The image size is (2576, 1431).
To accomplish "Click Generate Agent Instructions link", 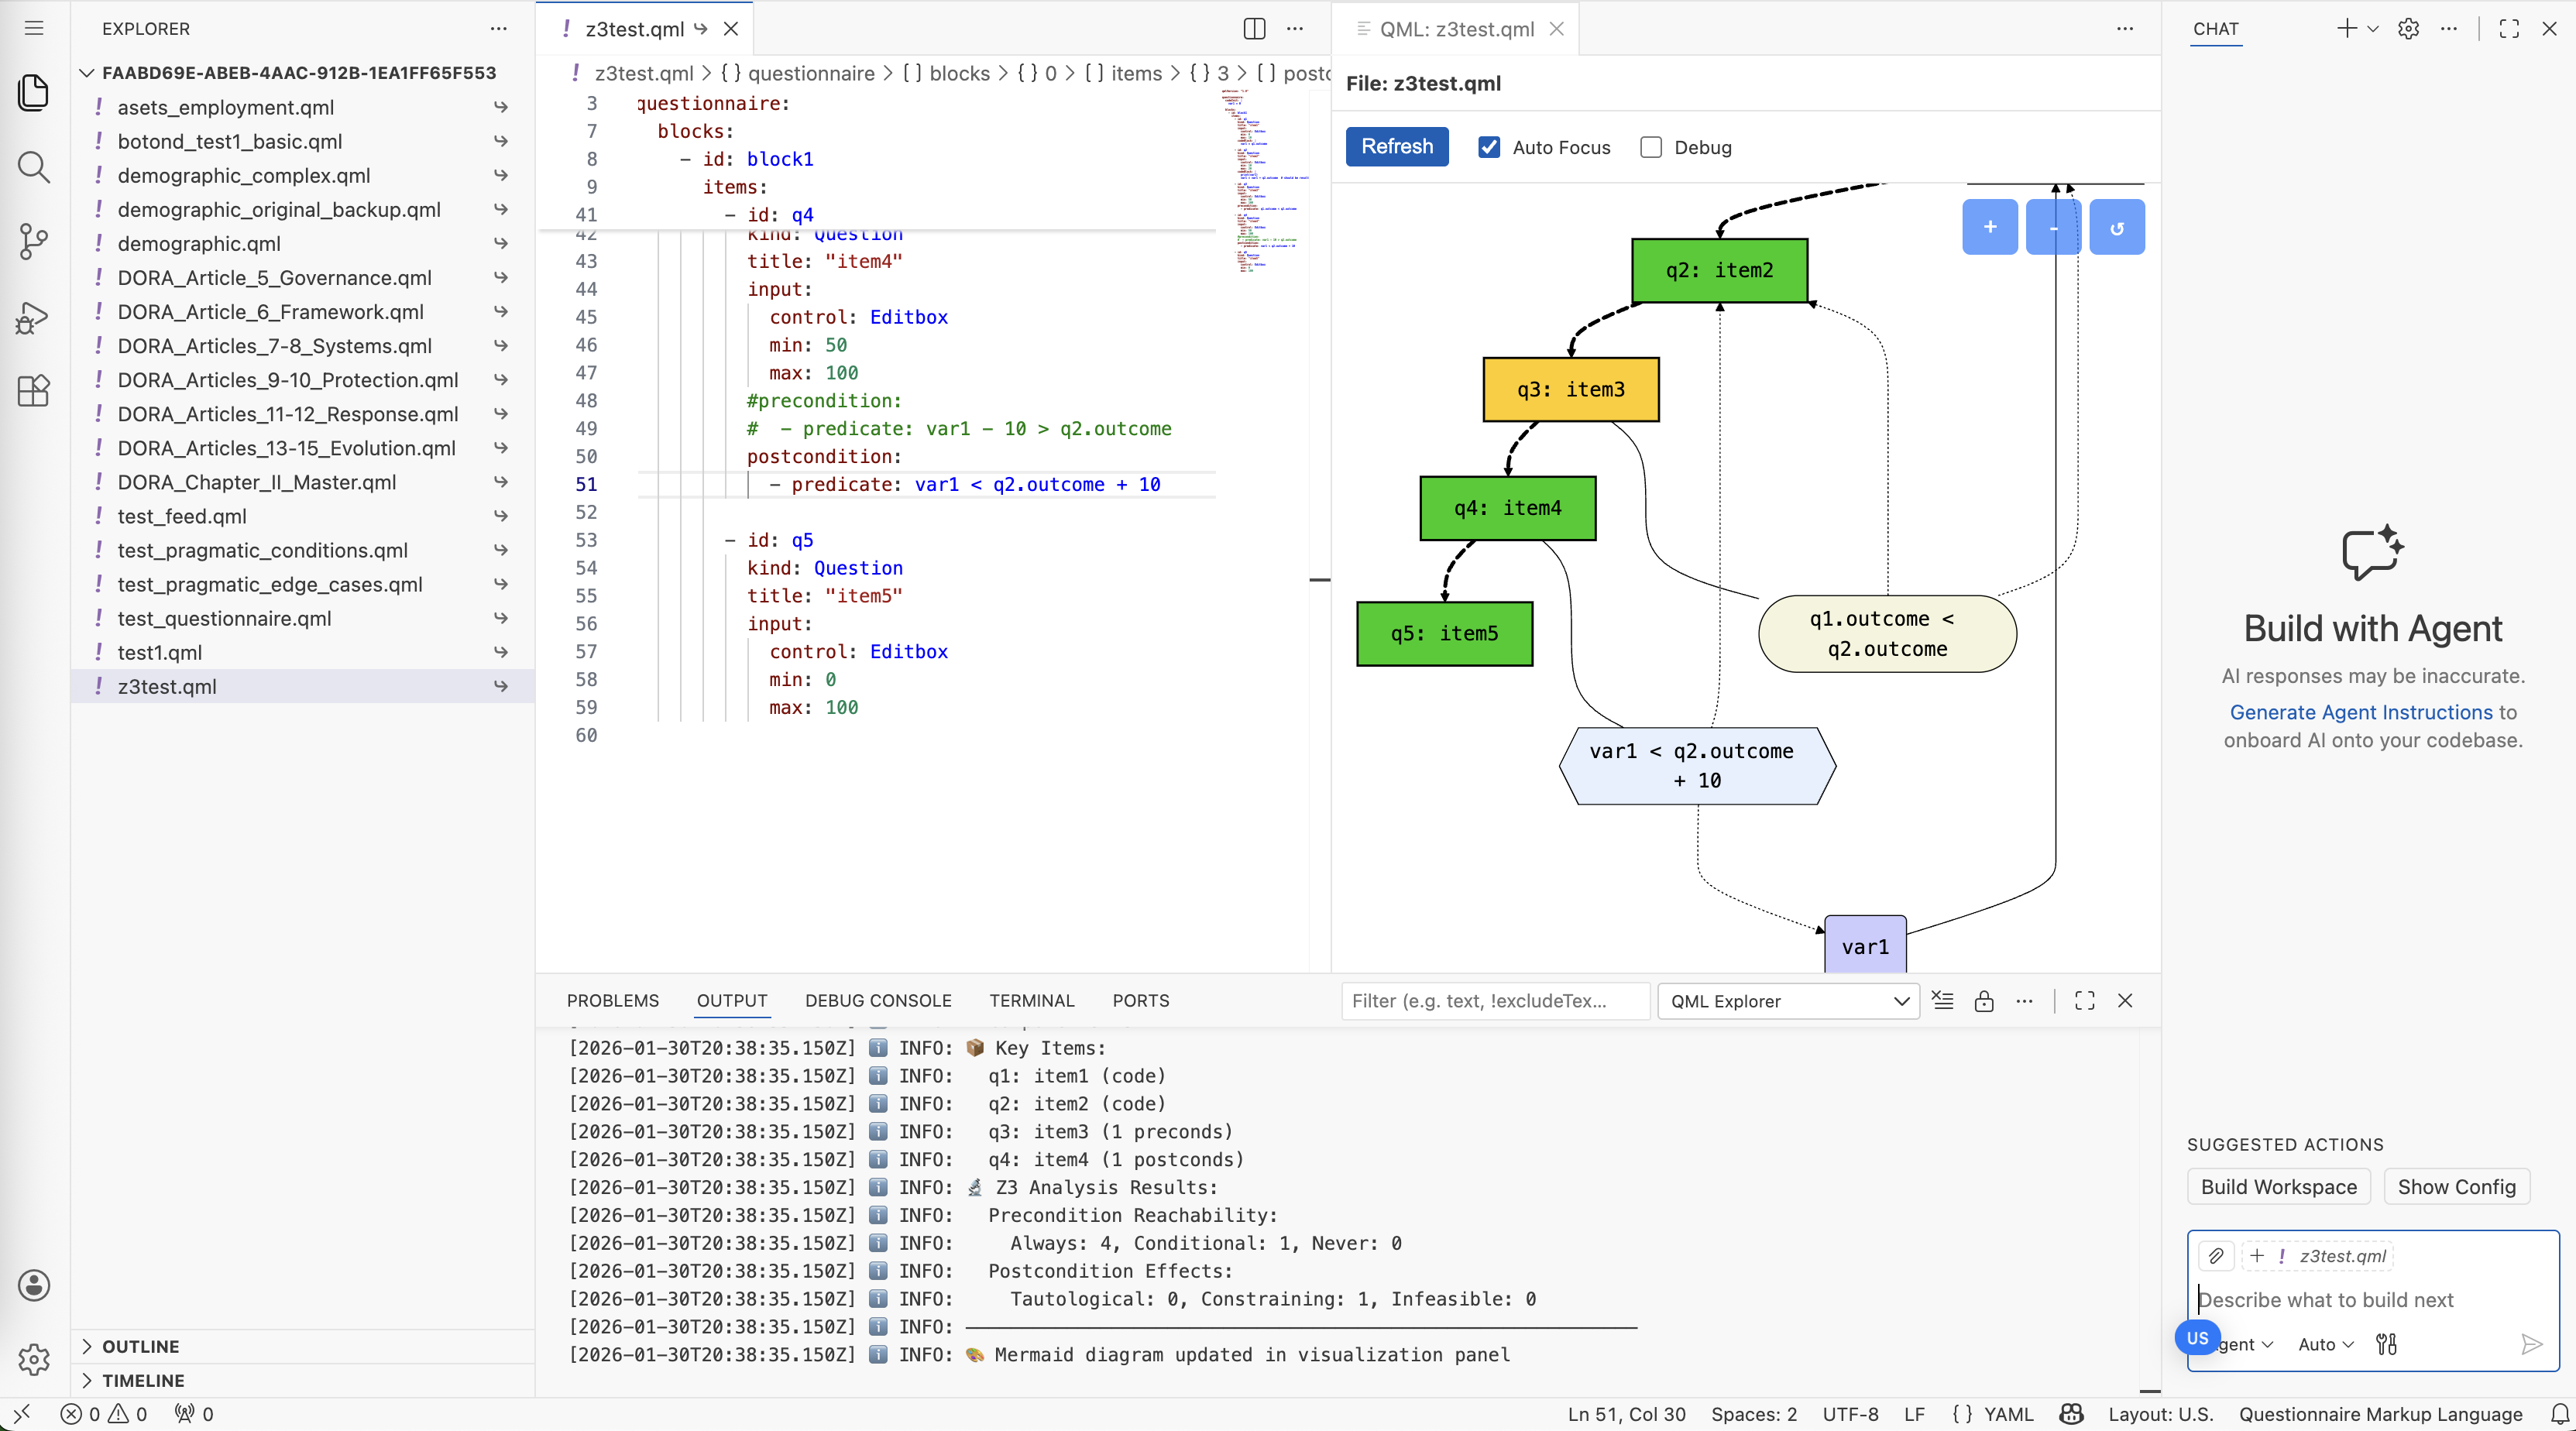I will coord(2360,712).
